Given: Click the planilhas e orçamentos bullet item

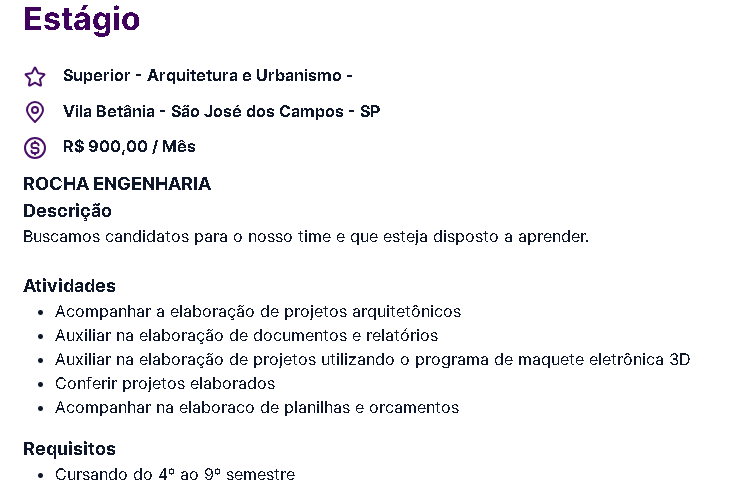Looking at the screenshot, I should click(x=257, y=408).
